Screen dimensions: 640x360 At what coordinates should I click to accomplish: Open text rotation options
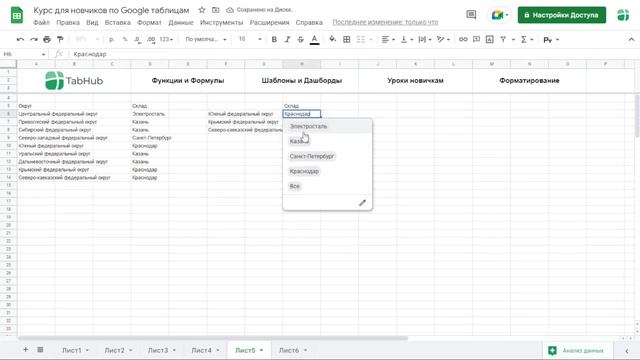click(443, 40)
